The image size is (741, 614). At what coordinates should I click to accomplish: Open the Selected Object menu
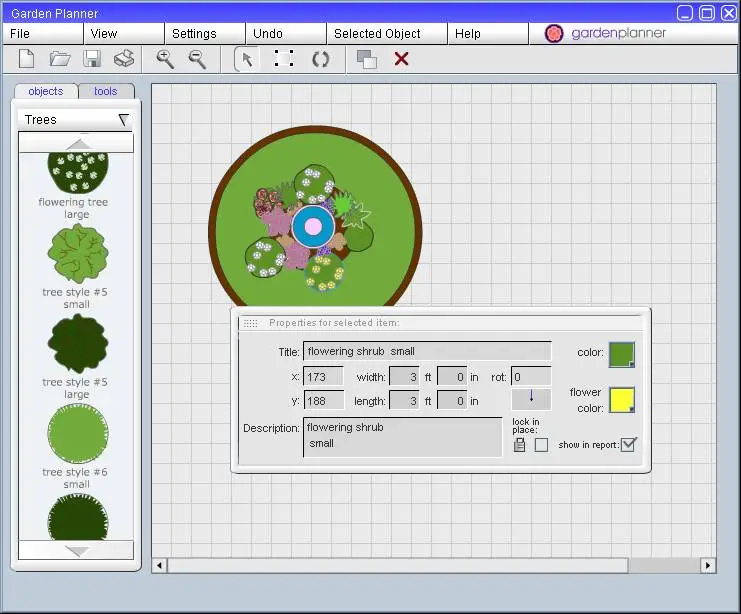(x=387, y=34)
